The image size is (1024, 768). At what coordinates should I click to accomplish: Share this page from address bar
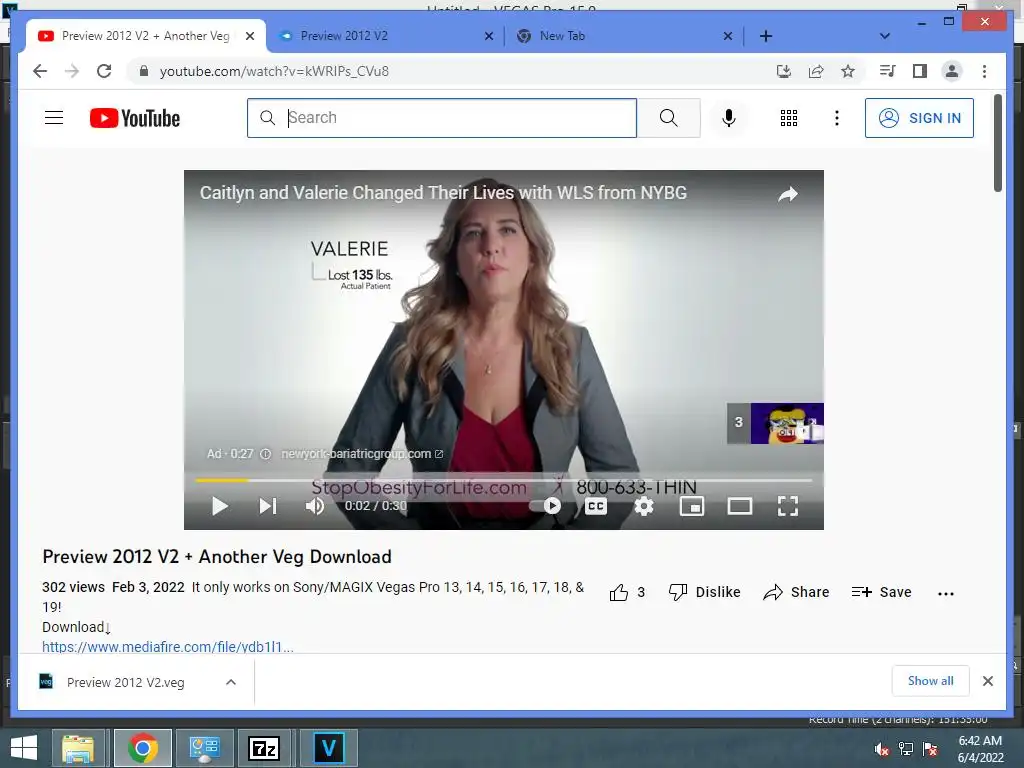(816, 71)
